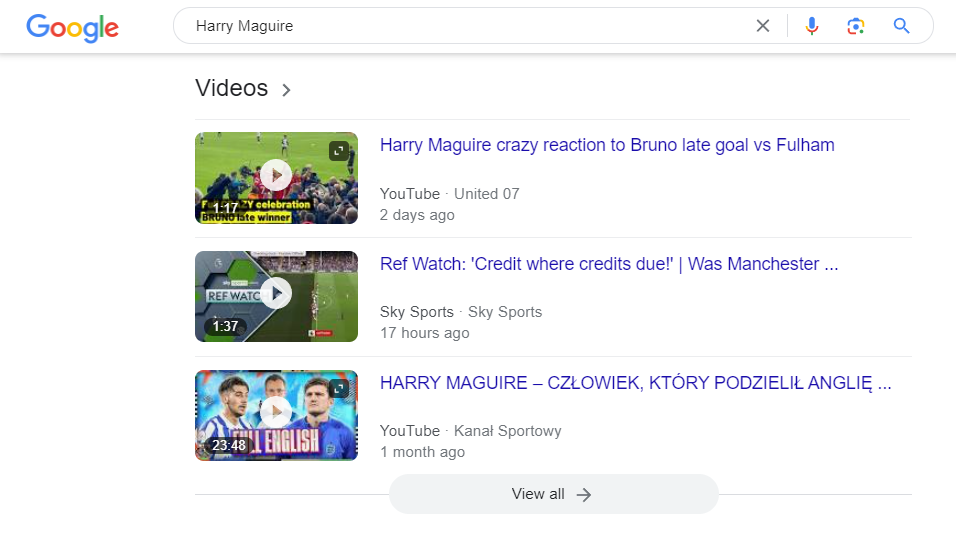
Task: Expand preview on the Fulham celebration thumbnail
Action: pos(339,151)
